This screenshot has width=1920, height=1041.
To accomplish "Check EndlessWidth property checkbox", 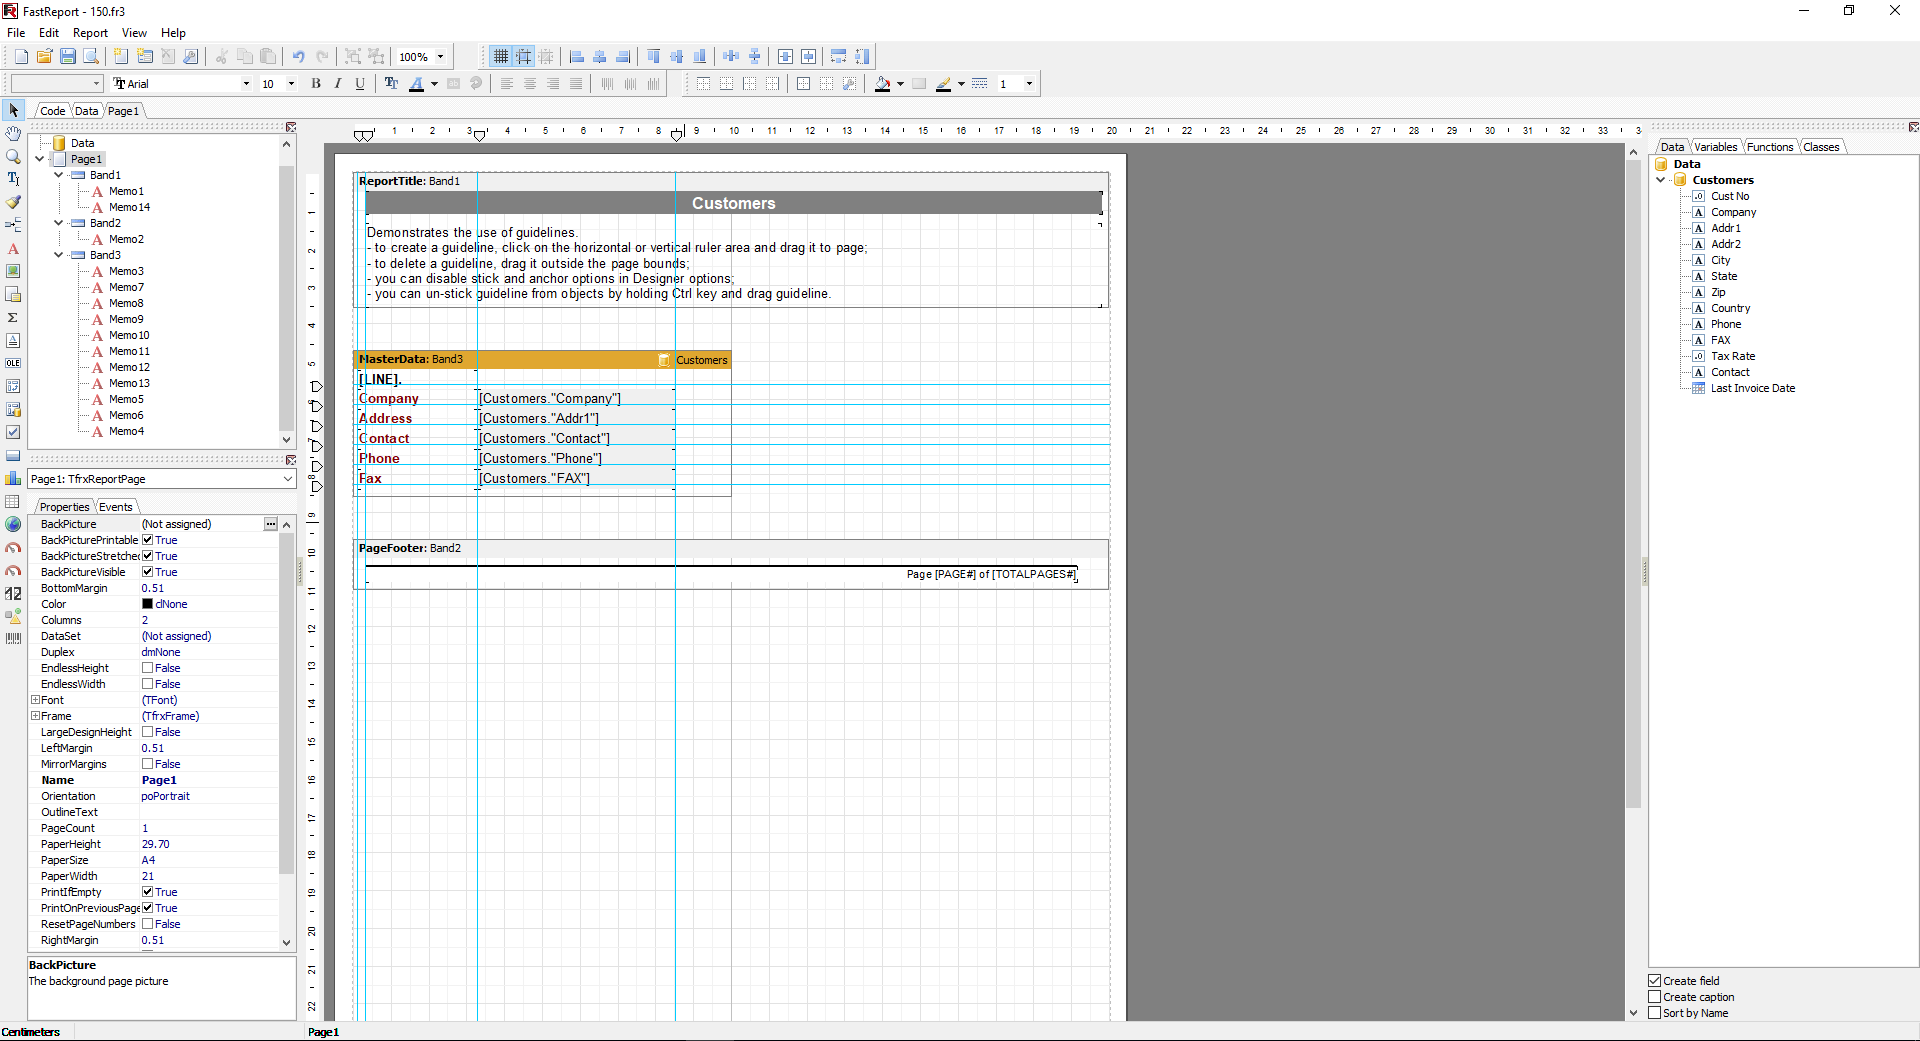I will (147, 684).
